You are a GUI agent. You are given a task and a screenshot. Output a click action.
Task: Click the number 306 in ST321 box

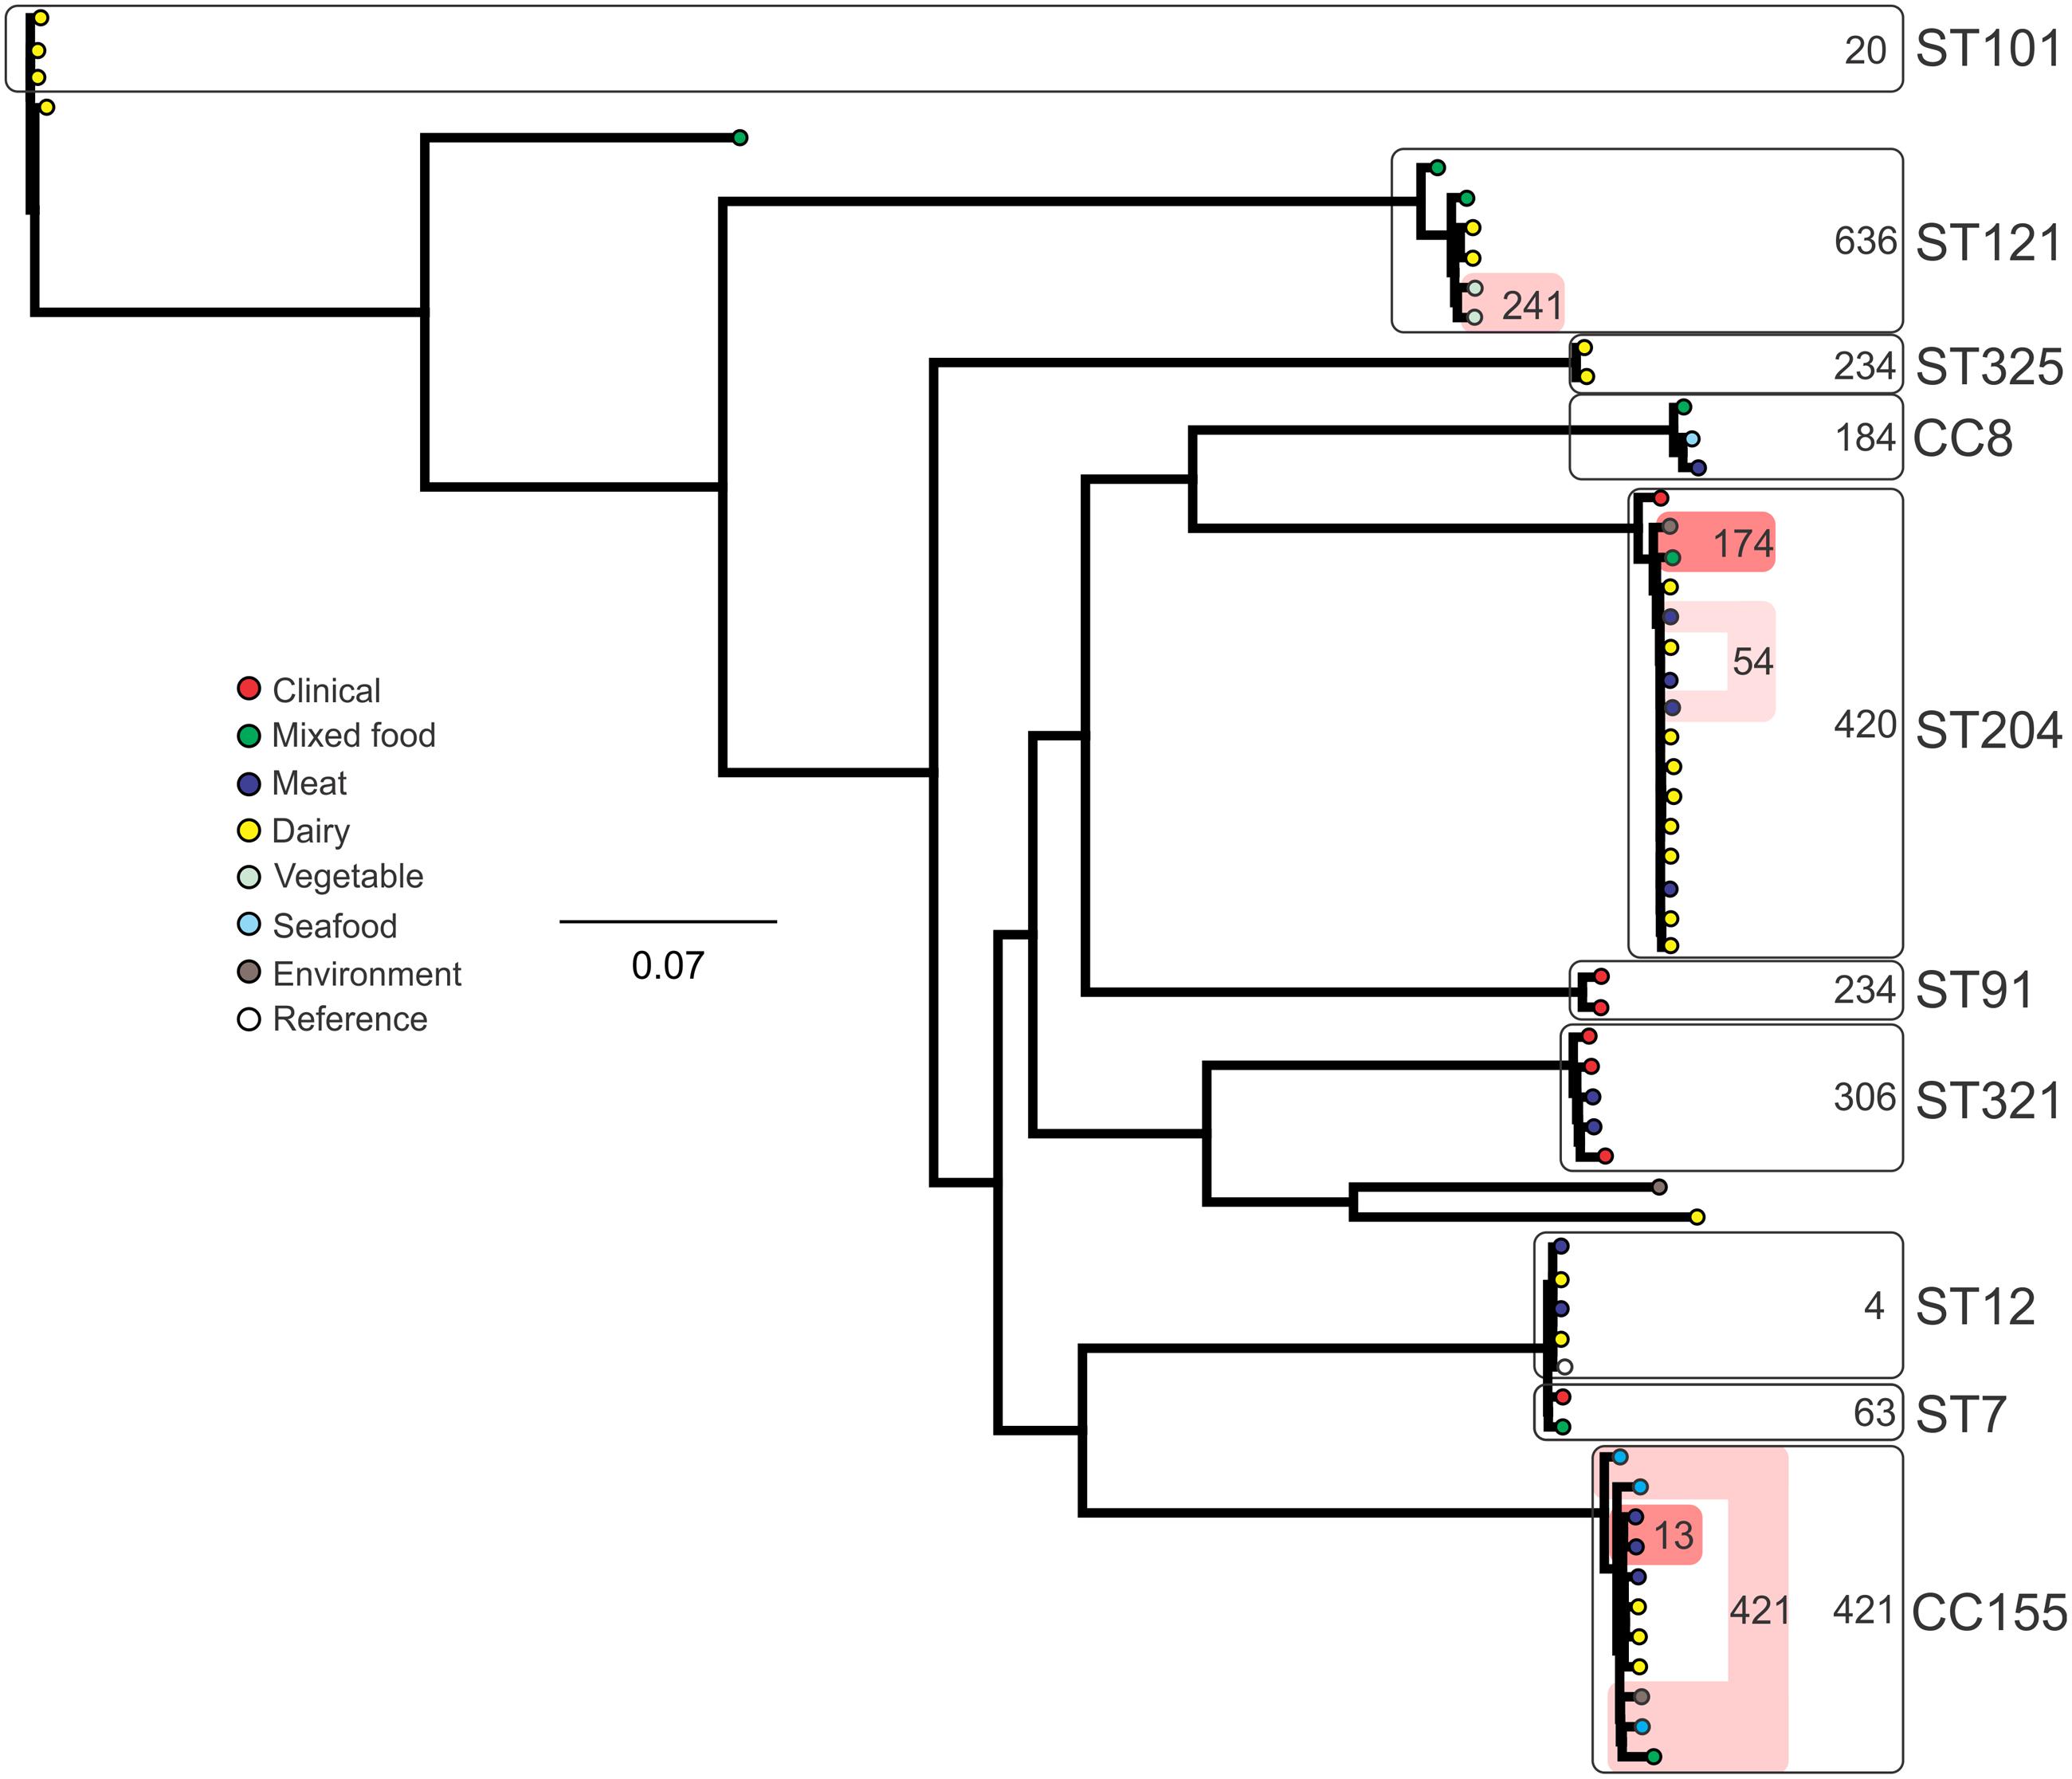coord(1865,1097)
